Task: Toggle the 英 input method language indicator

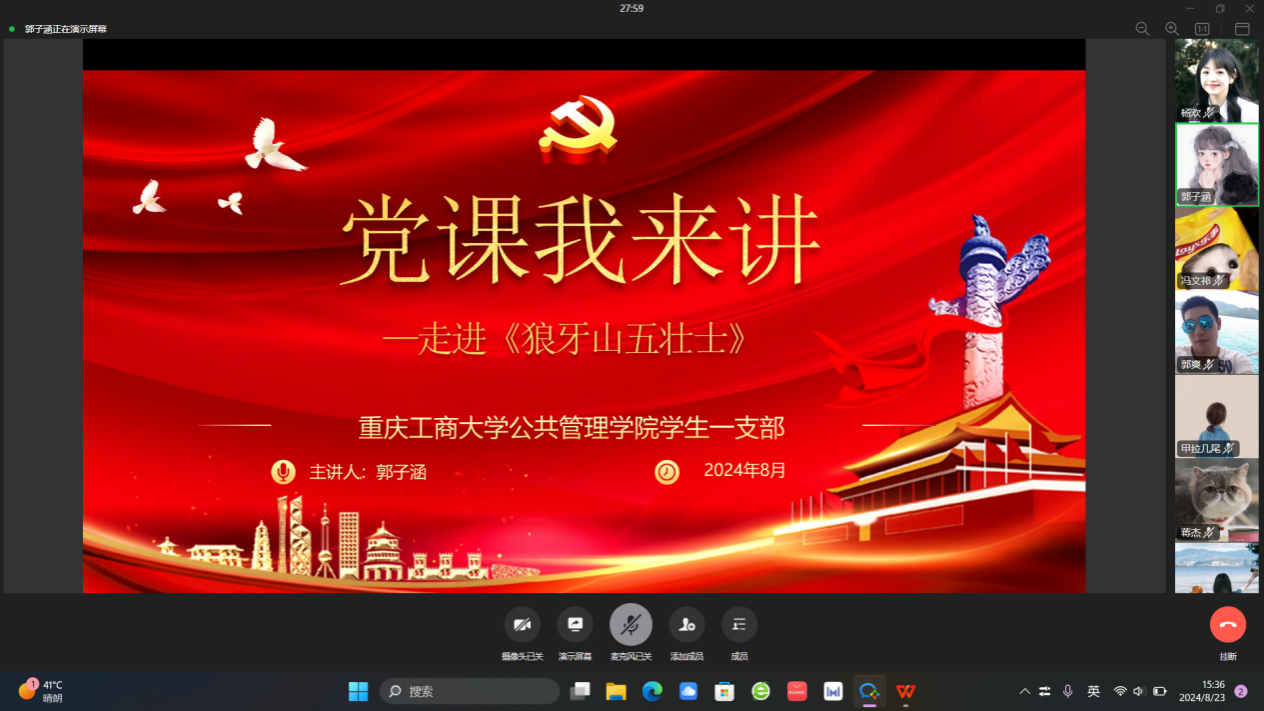Action: coord(1093,691)
